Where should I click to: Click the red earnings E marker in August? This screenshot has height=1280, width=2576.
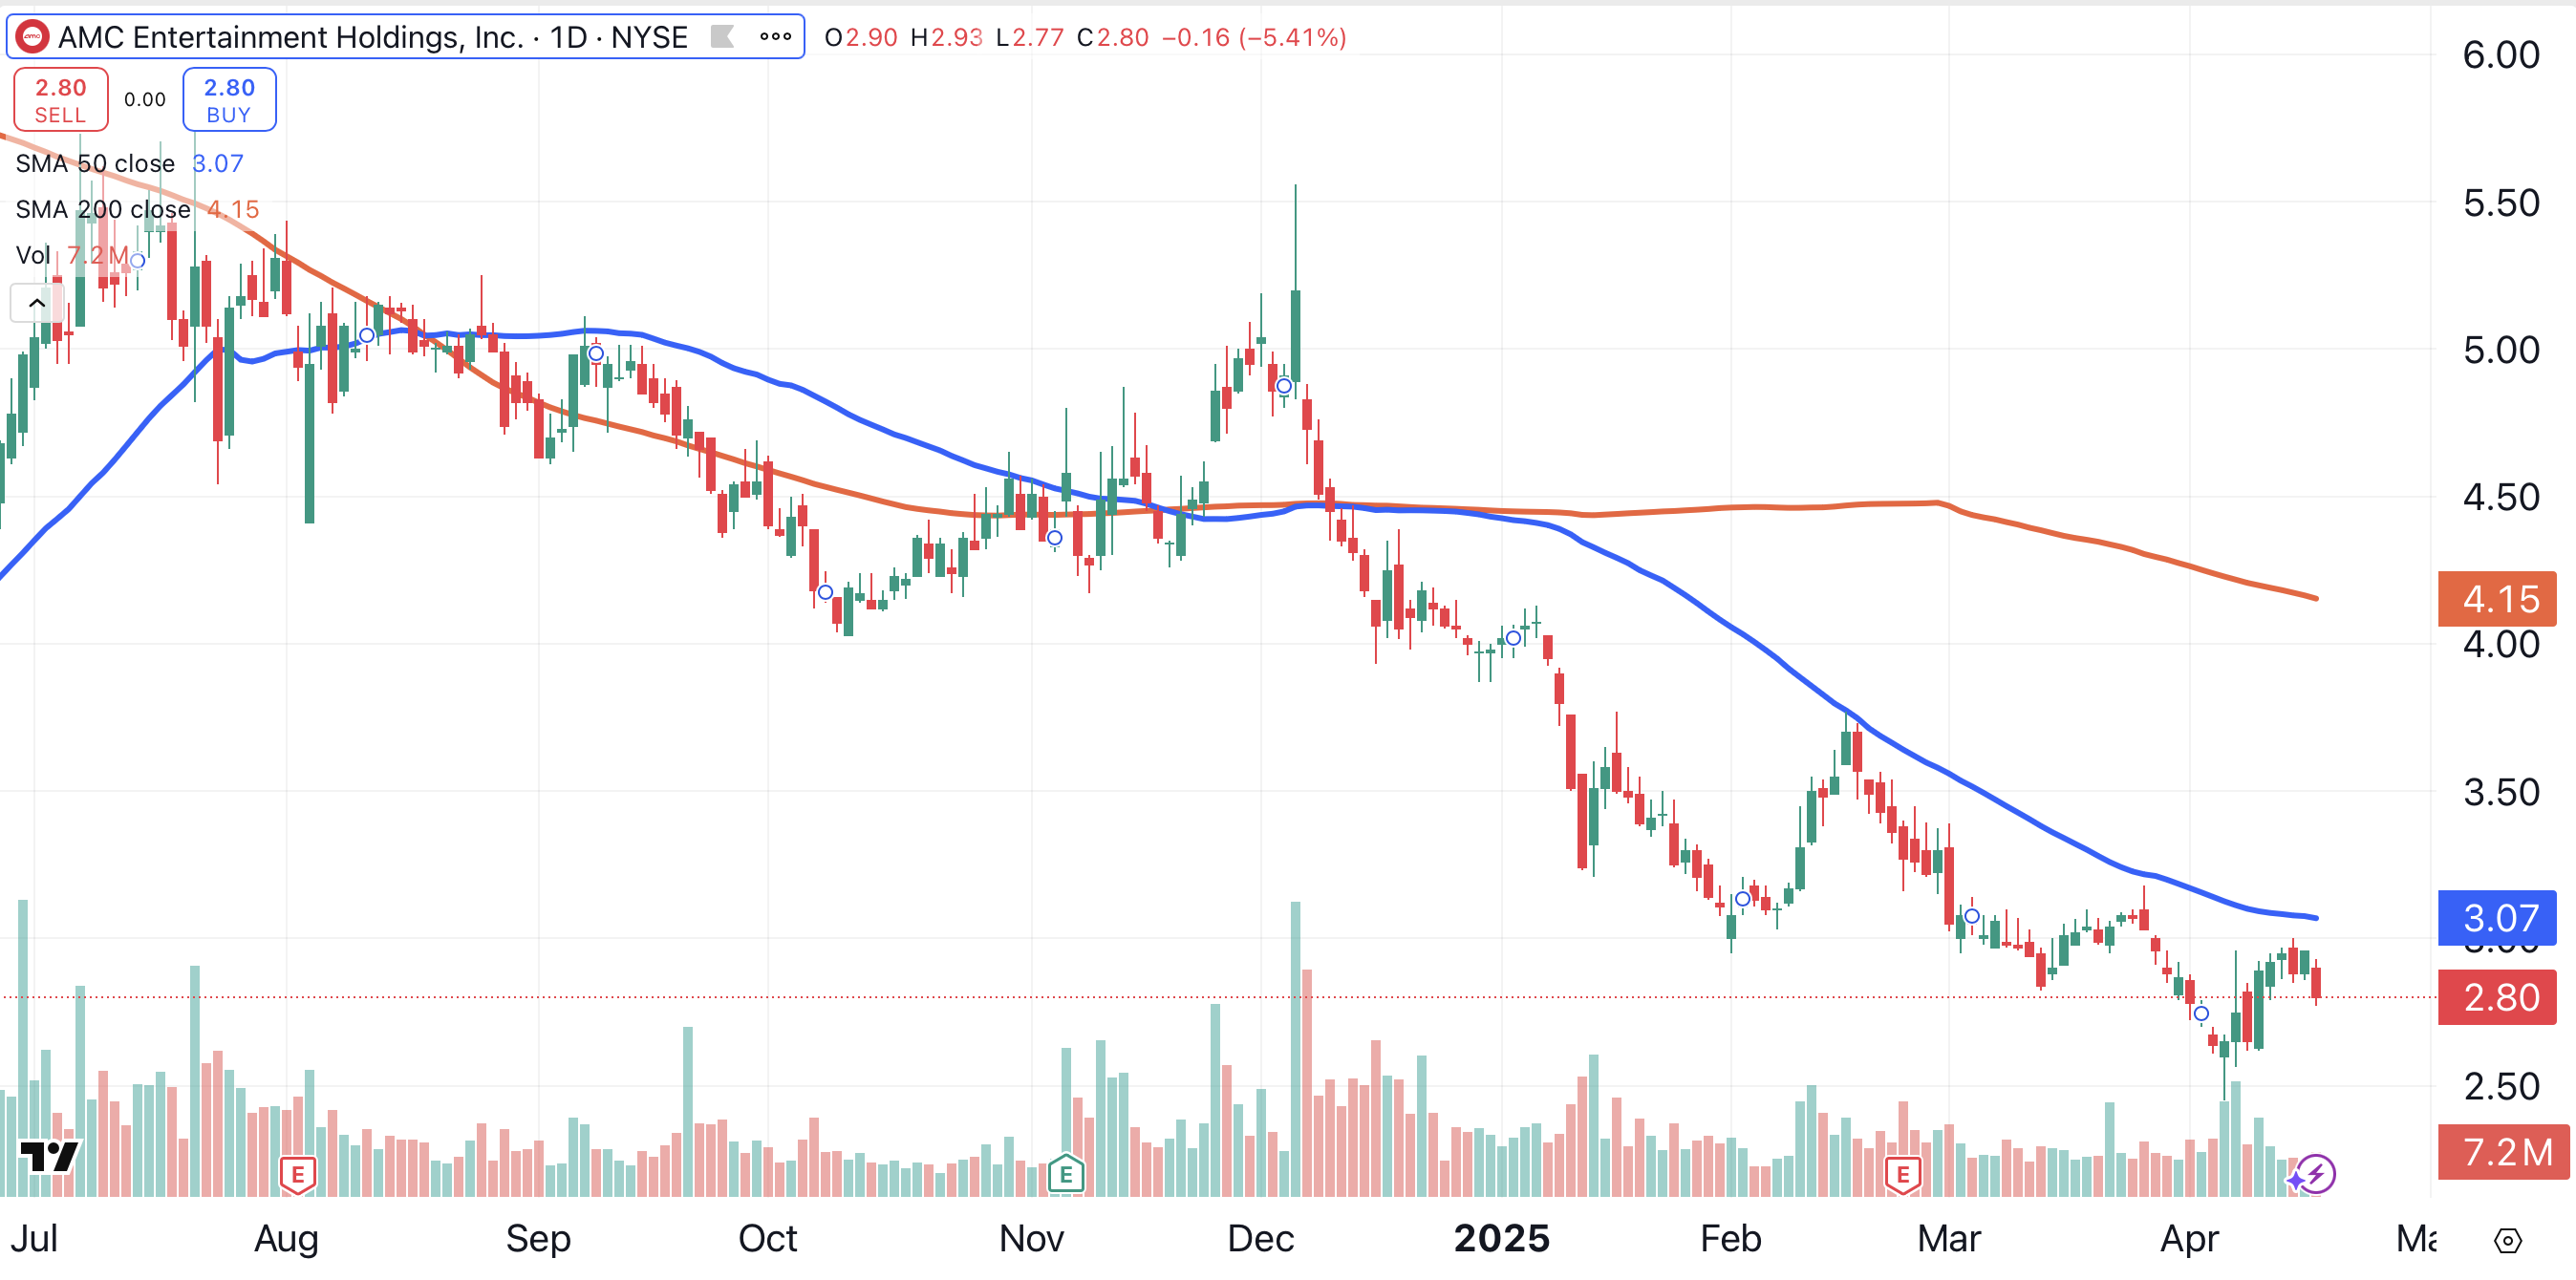298,1174
